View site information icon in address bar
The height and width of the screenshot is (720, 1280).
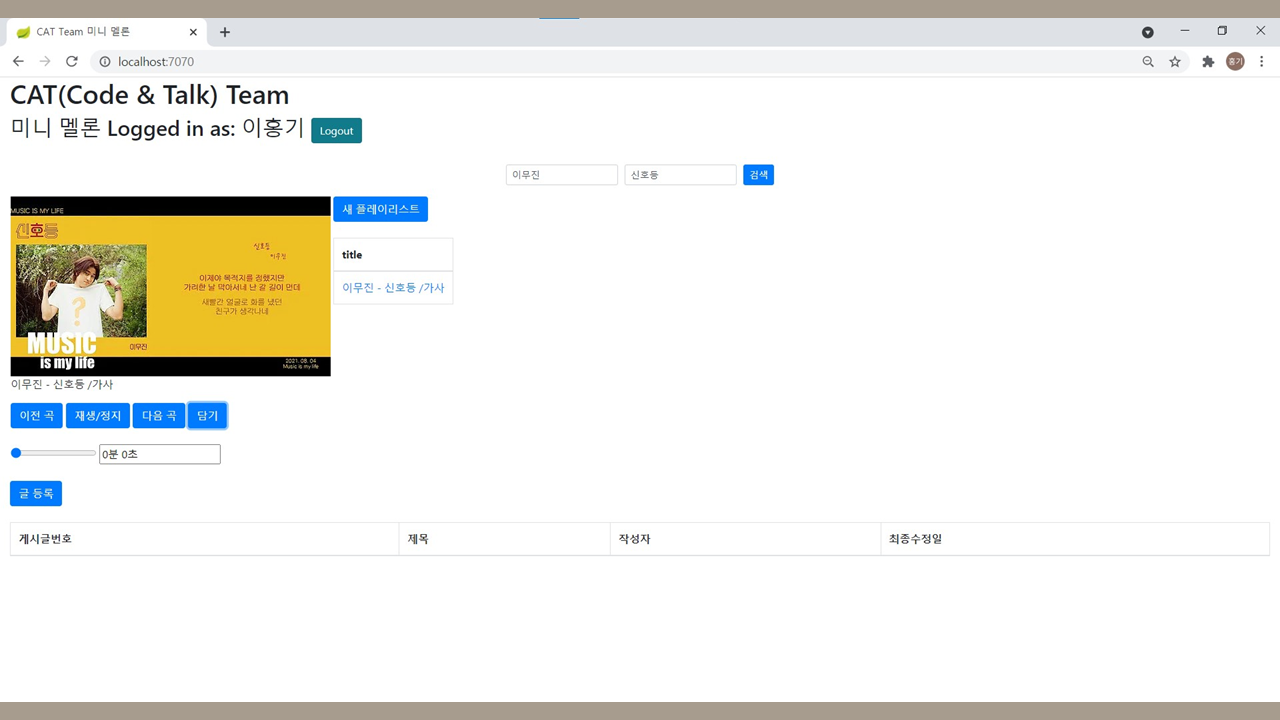coord(105,62)
